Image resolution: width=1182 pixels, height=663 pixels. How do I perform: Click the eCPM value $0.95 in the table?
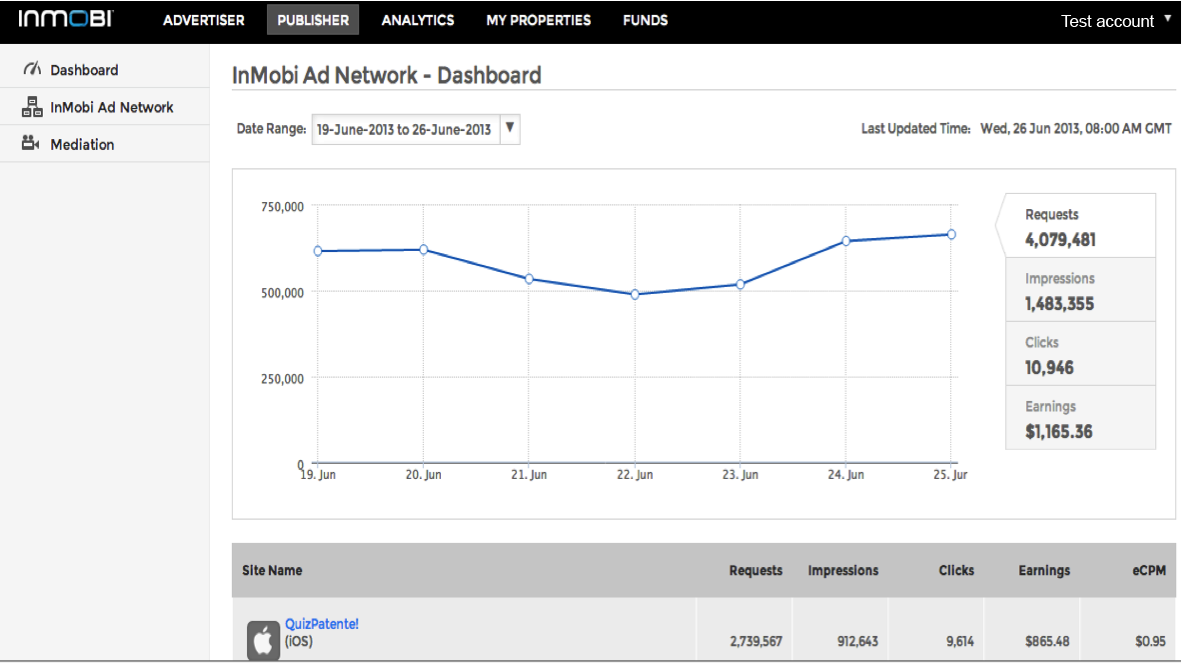1150,641
